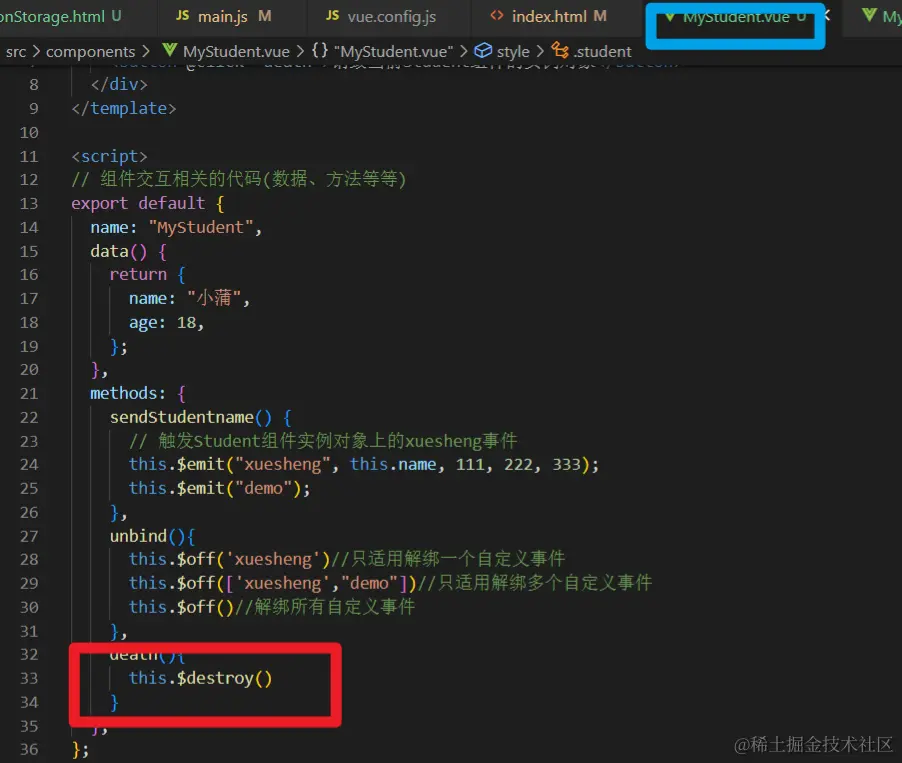Click the HTML icon on index.html tab
The height and width of the screenshot is (763, 902).
(496, 16)
